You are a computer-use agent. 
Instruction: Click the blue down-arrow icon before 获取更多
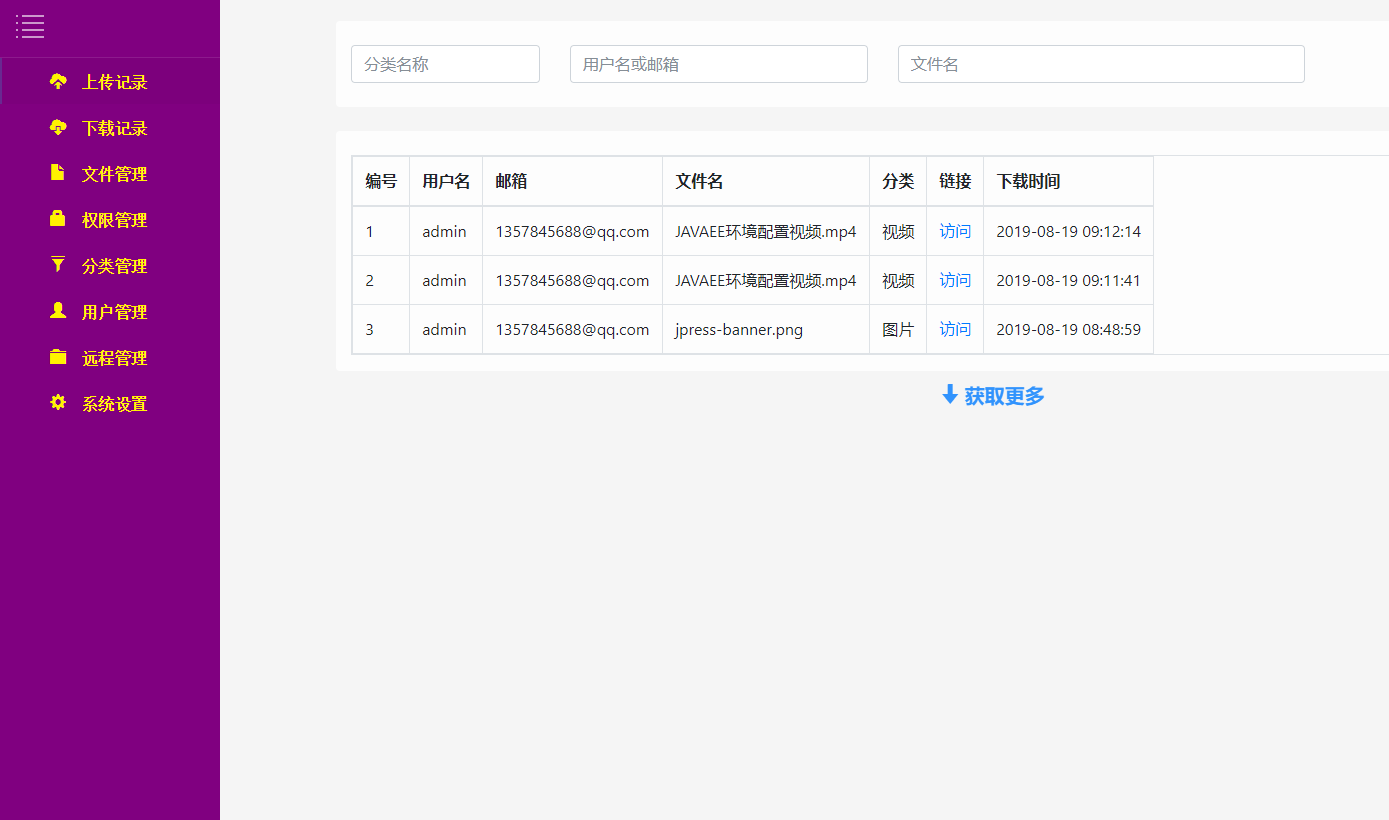tap(948, 394)
